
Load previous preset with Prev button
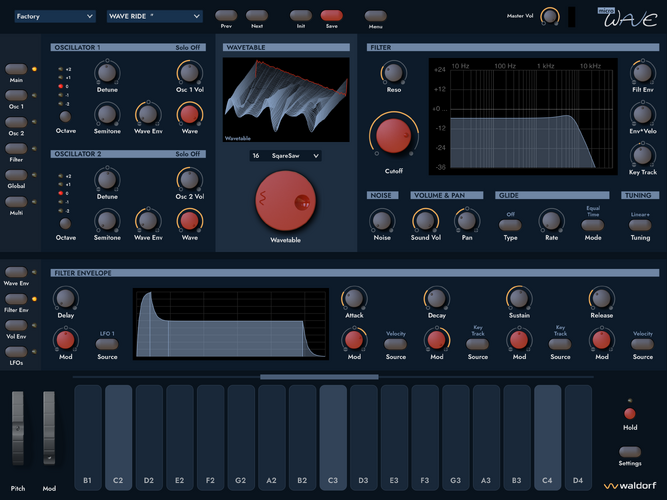pyautogui.click(x=226, y=15)
